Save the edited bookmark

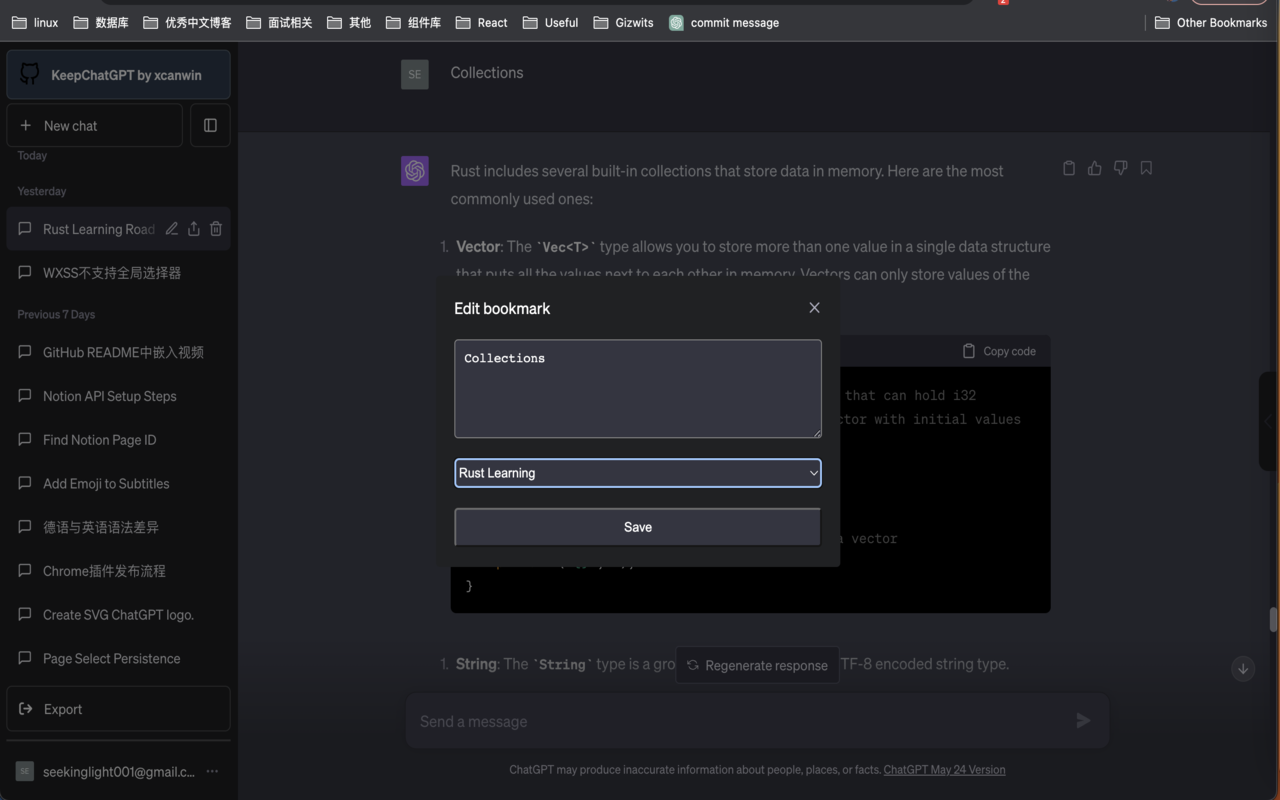coord(637,526)
